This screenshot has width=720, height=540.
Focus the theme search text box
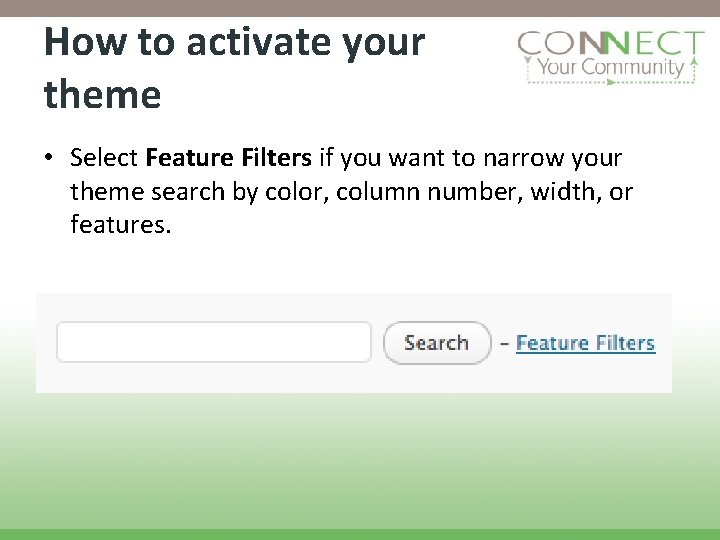(x=214, y=342)
